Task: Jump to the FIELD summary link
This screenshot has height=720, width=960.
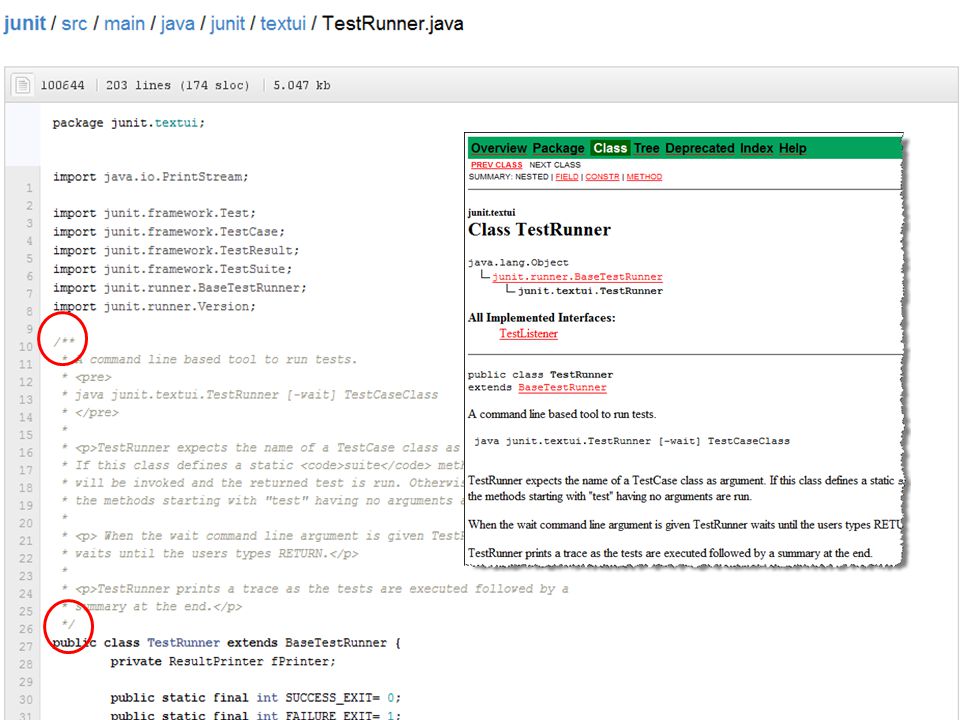Action: point(567,176)
